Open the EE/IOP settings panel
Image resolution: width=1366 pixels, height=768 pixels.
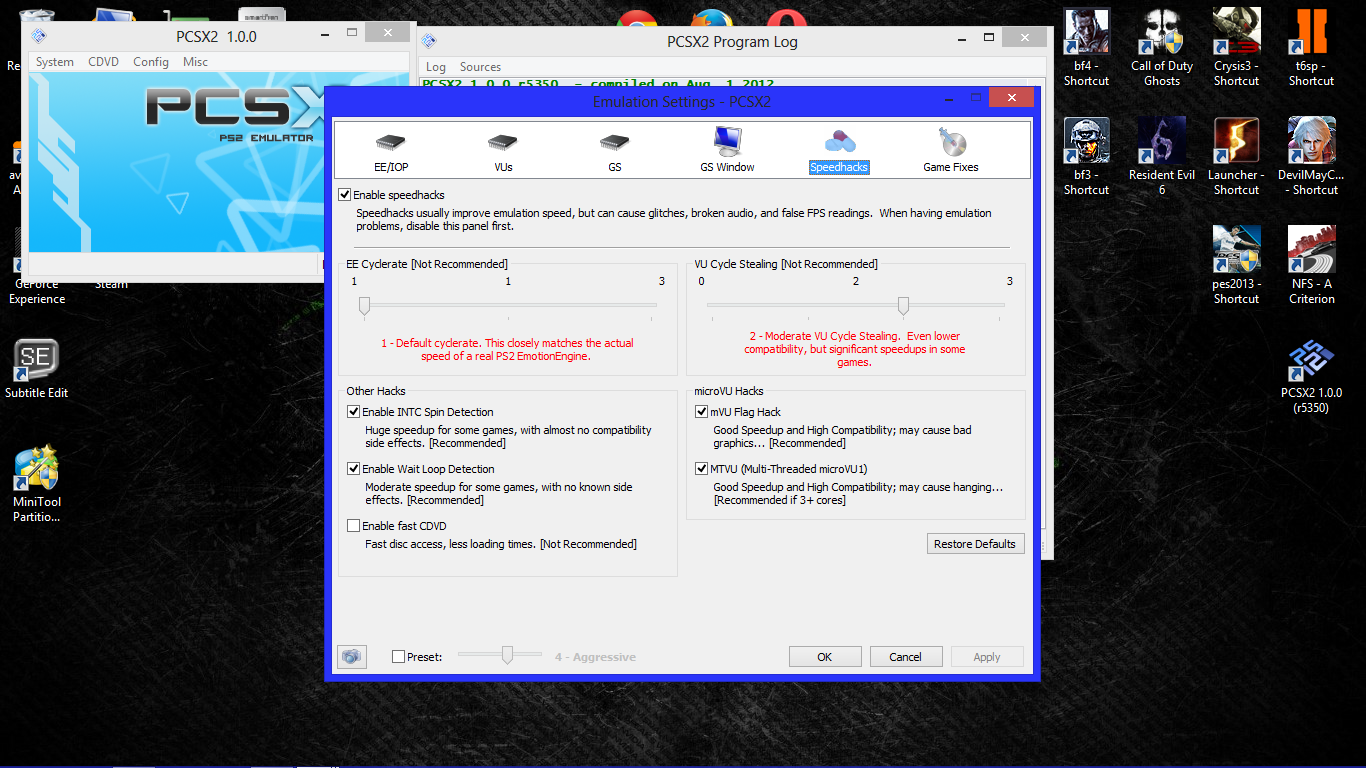[391, 150]
